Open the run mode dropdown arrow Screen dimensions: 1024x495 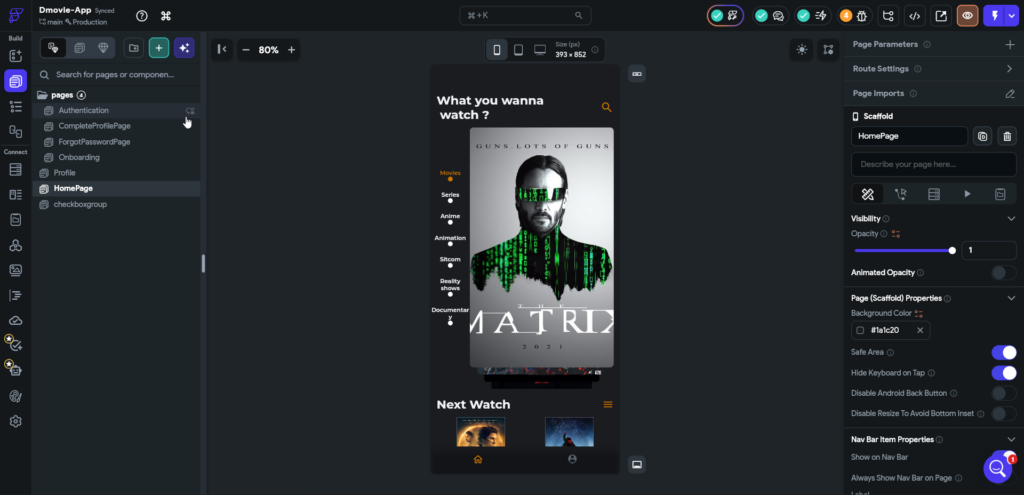tap(1012, 16)
